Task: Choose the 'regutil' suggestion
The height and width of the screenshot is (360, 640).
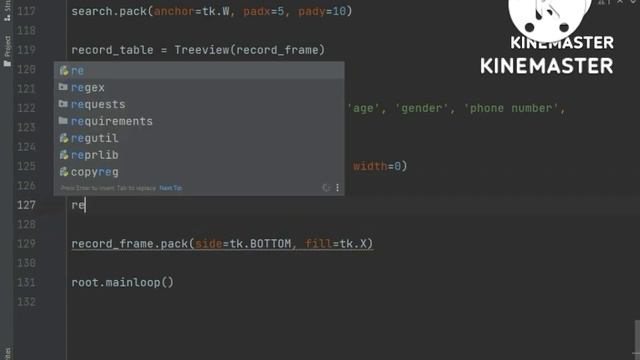Action: click(x=199, y=138)
